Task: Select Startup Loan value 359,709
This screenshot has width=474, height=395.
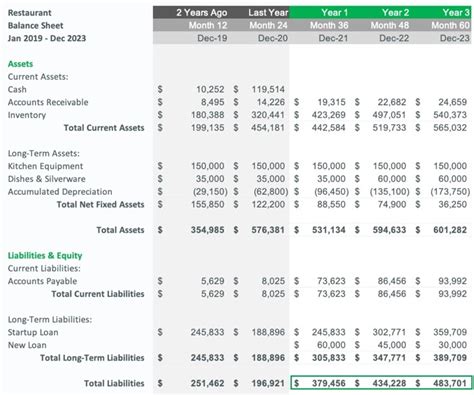Action: click(x=450, y=332)
